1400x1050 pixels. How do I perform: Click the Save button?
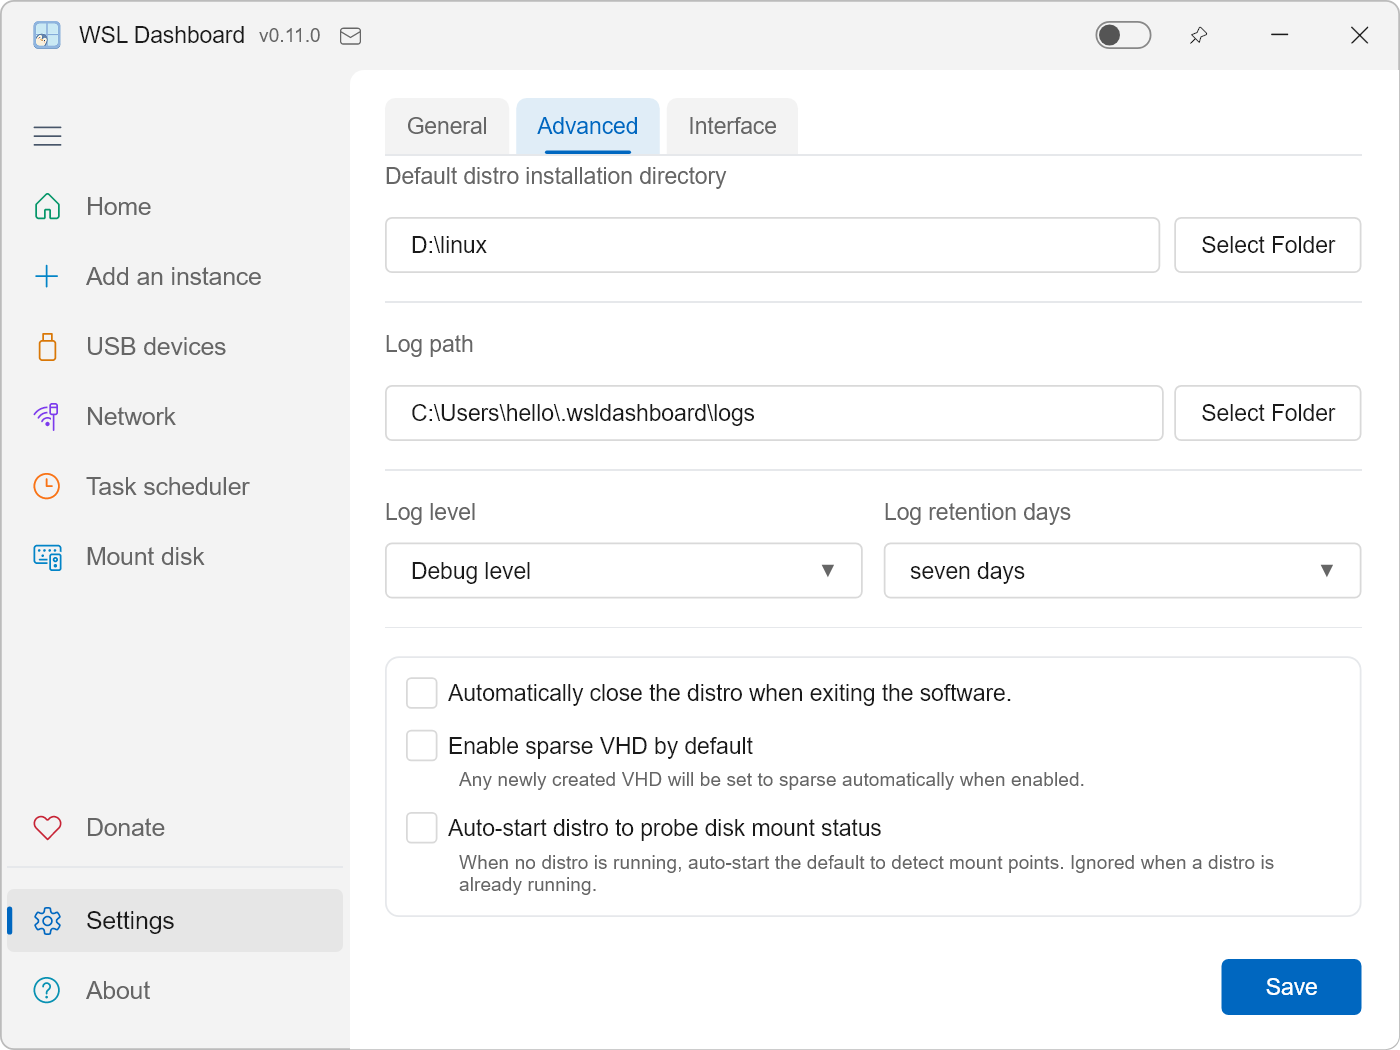(x=1291, y=987)
